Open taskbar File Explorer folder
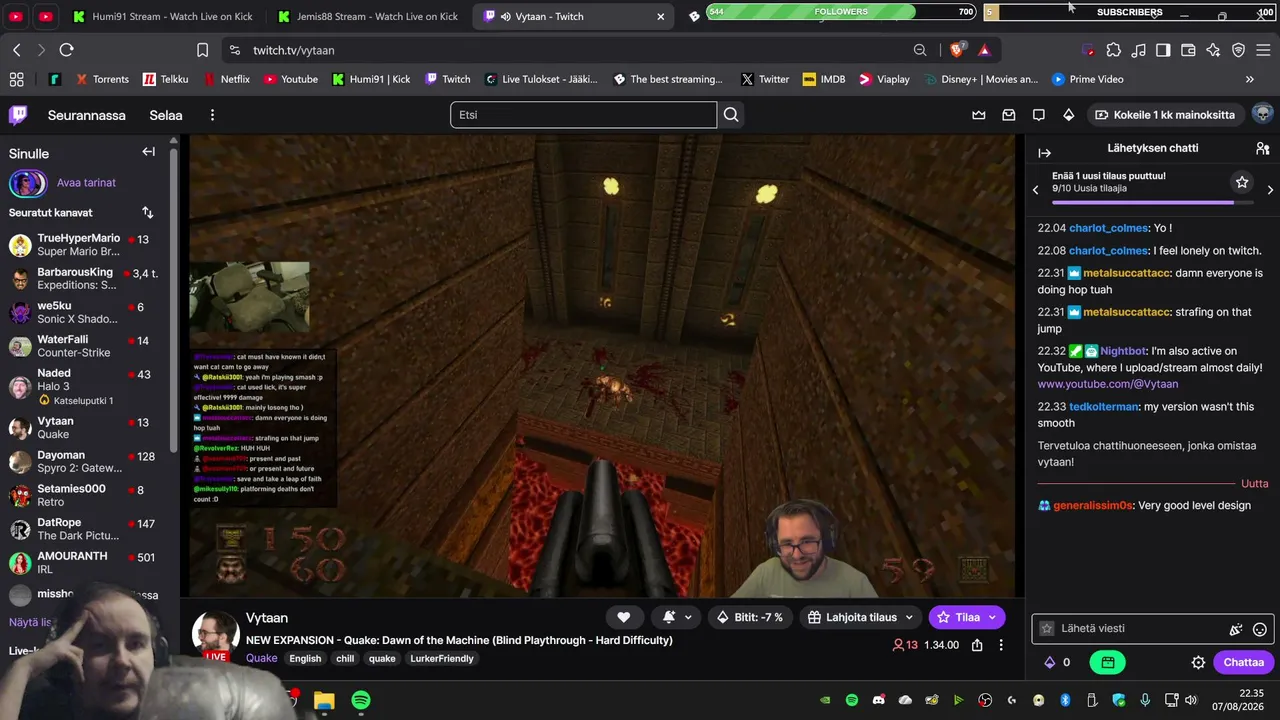1280x720 pixels. 324,700
